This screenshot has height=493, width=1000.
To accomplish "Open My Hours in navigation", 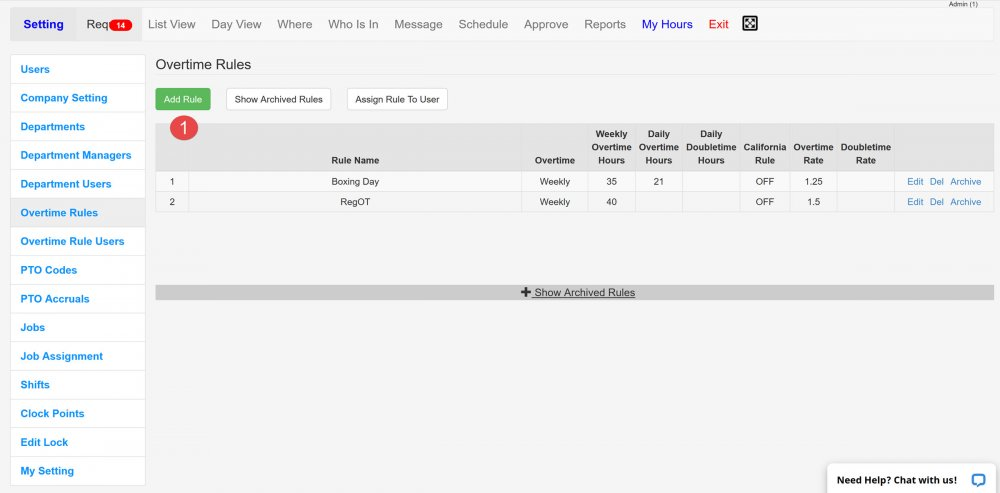I will coord(667,24).
